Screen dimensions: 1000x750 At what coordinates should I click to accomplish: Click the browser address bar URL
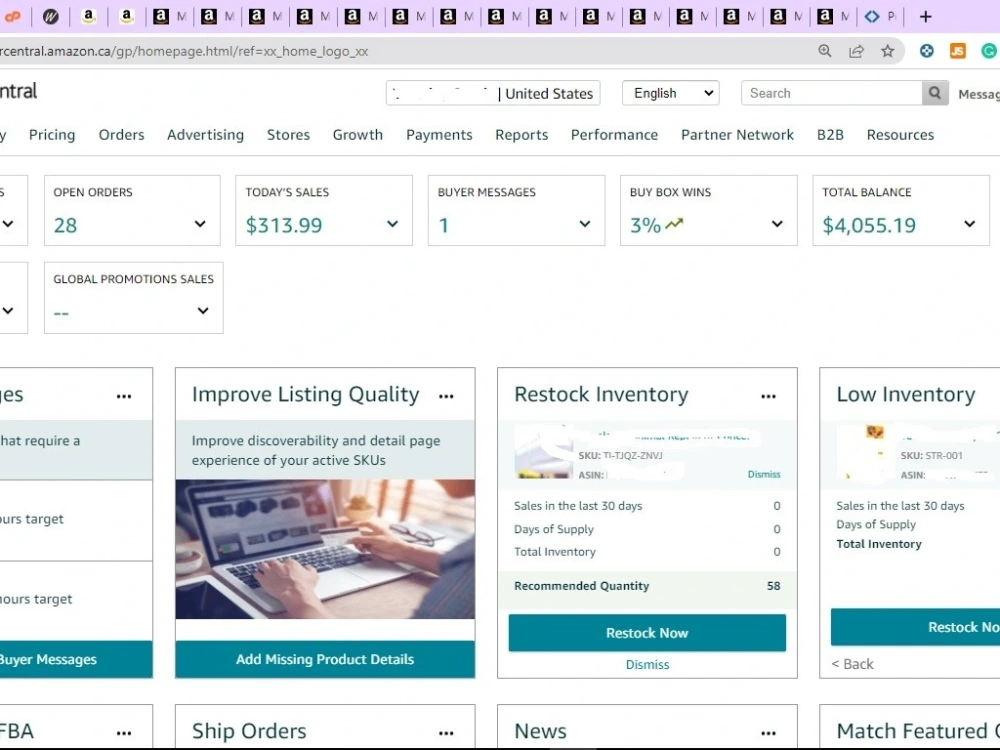tap(184, 51)
